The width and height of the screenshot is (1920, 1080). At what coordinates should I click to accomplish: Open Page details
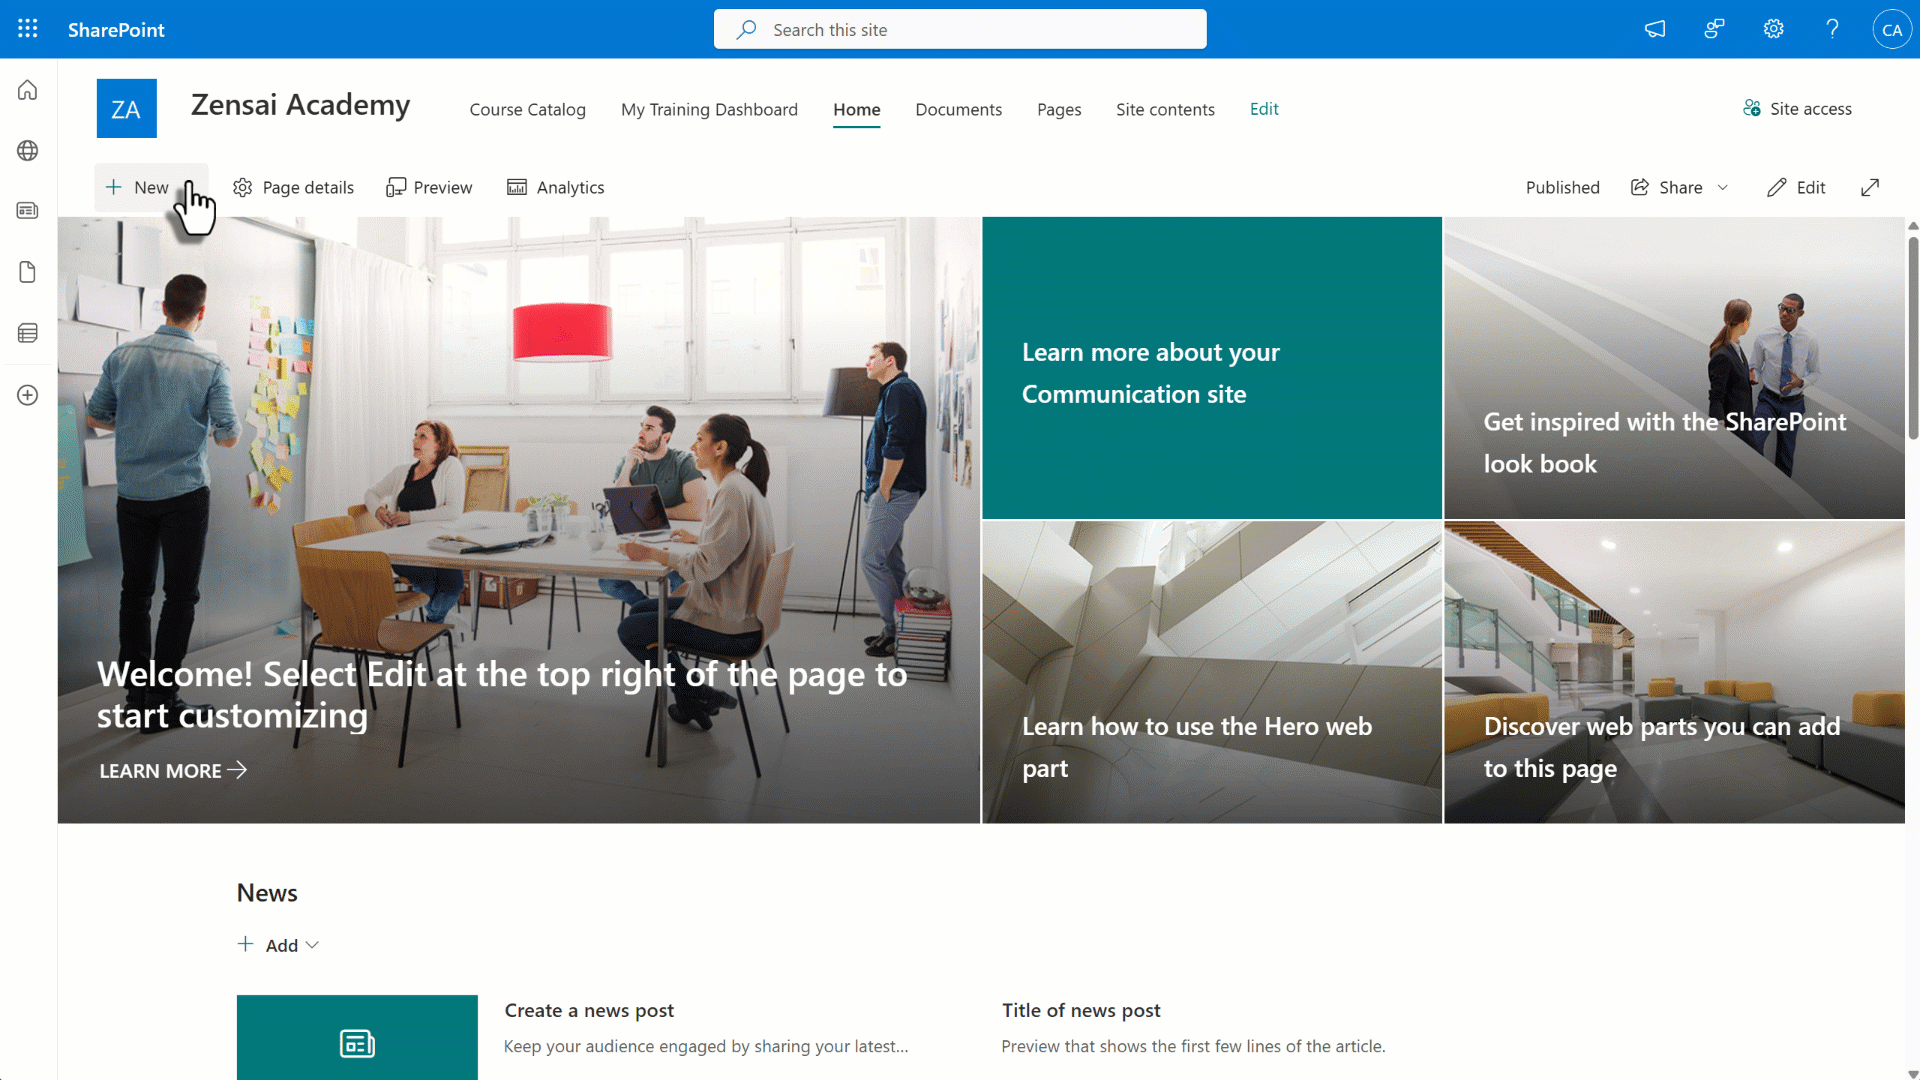[293, 187]
